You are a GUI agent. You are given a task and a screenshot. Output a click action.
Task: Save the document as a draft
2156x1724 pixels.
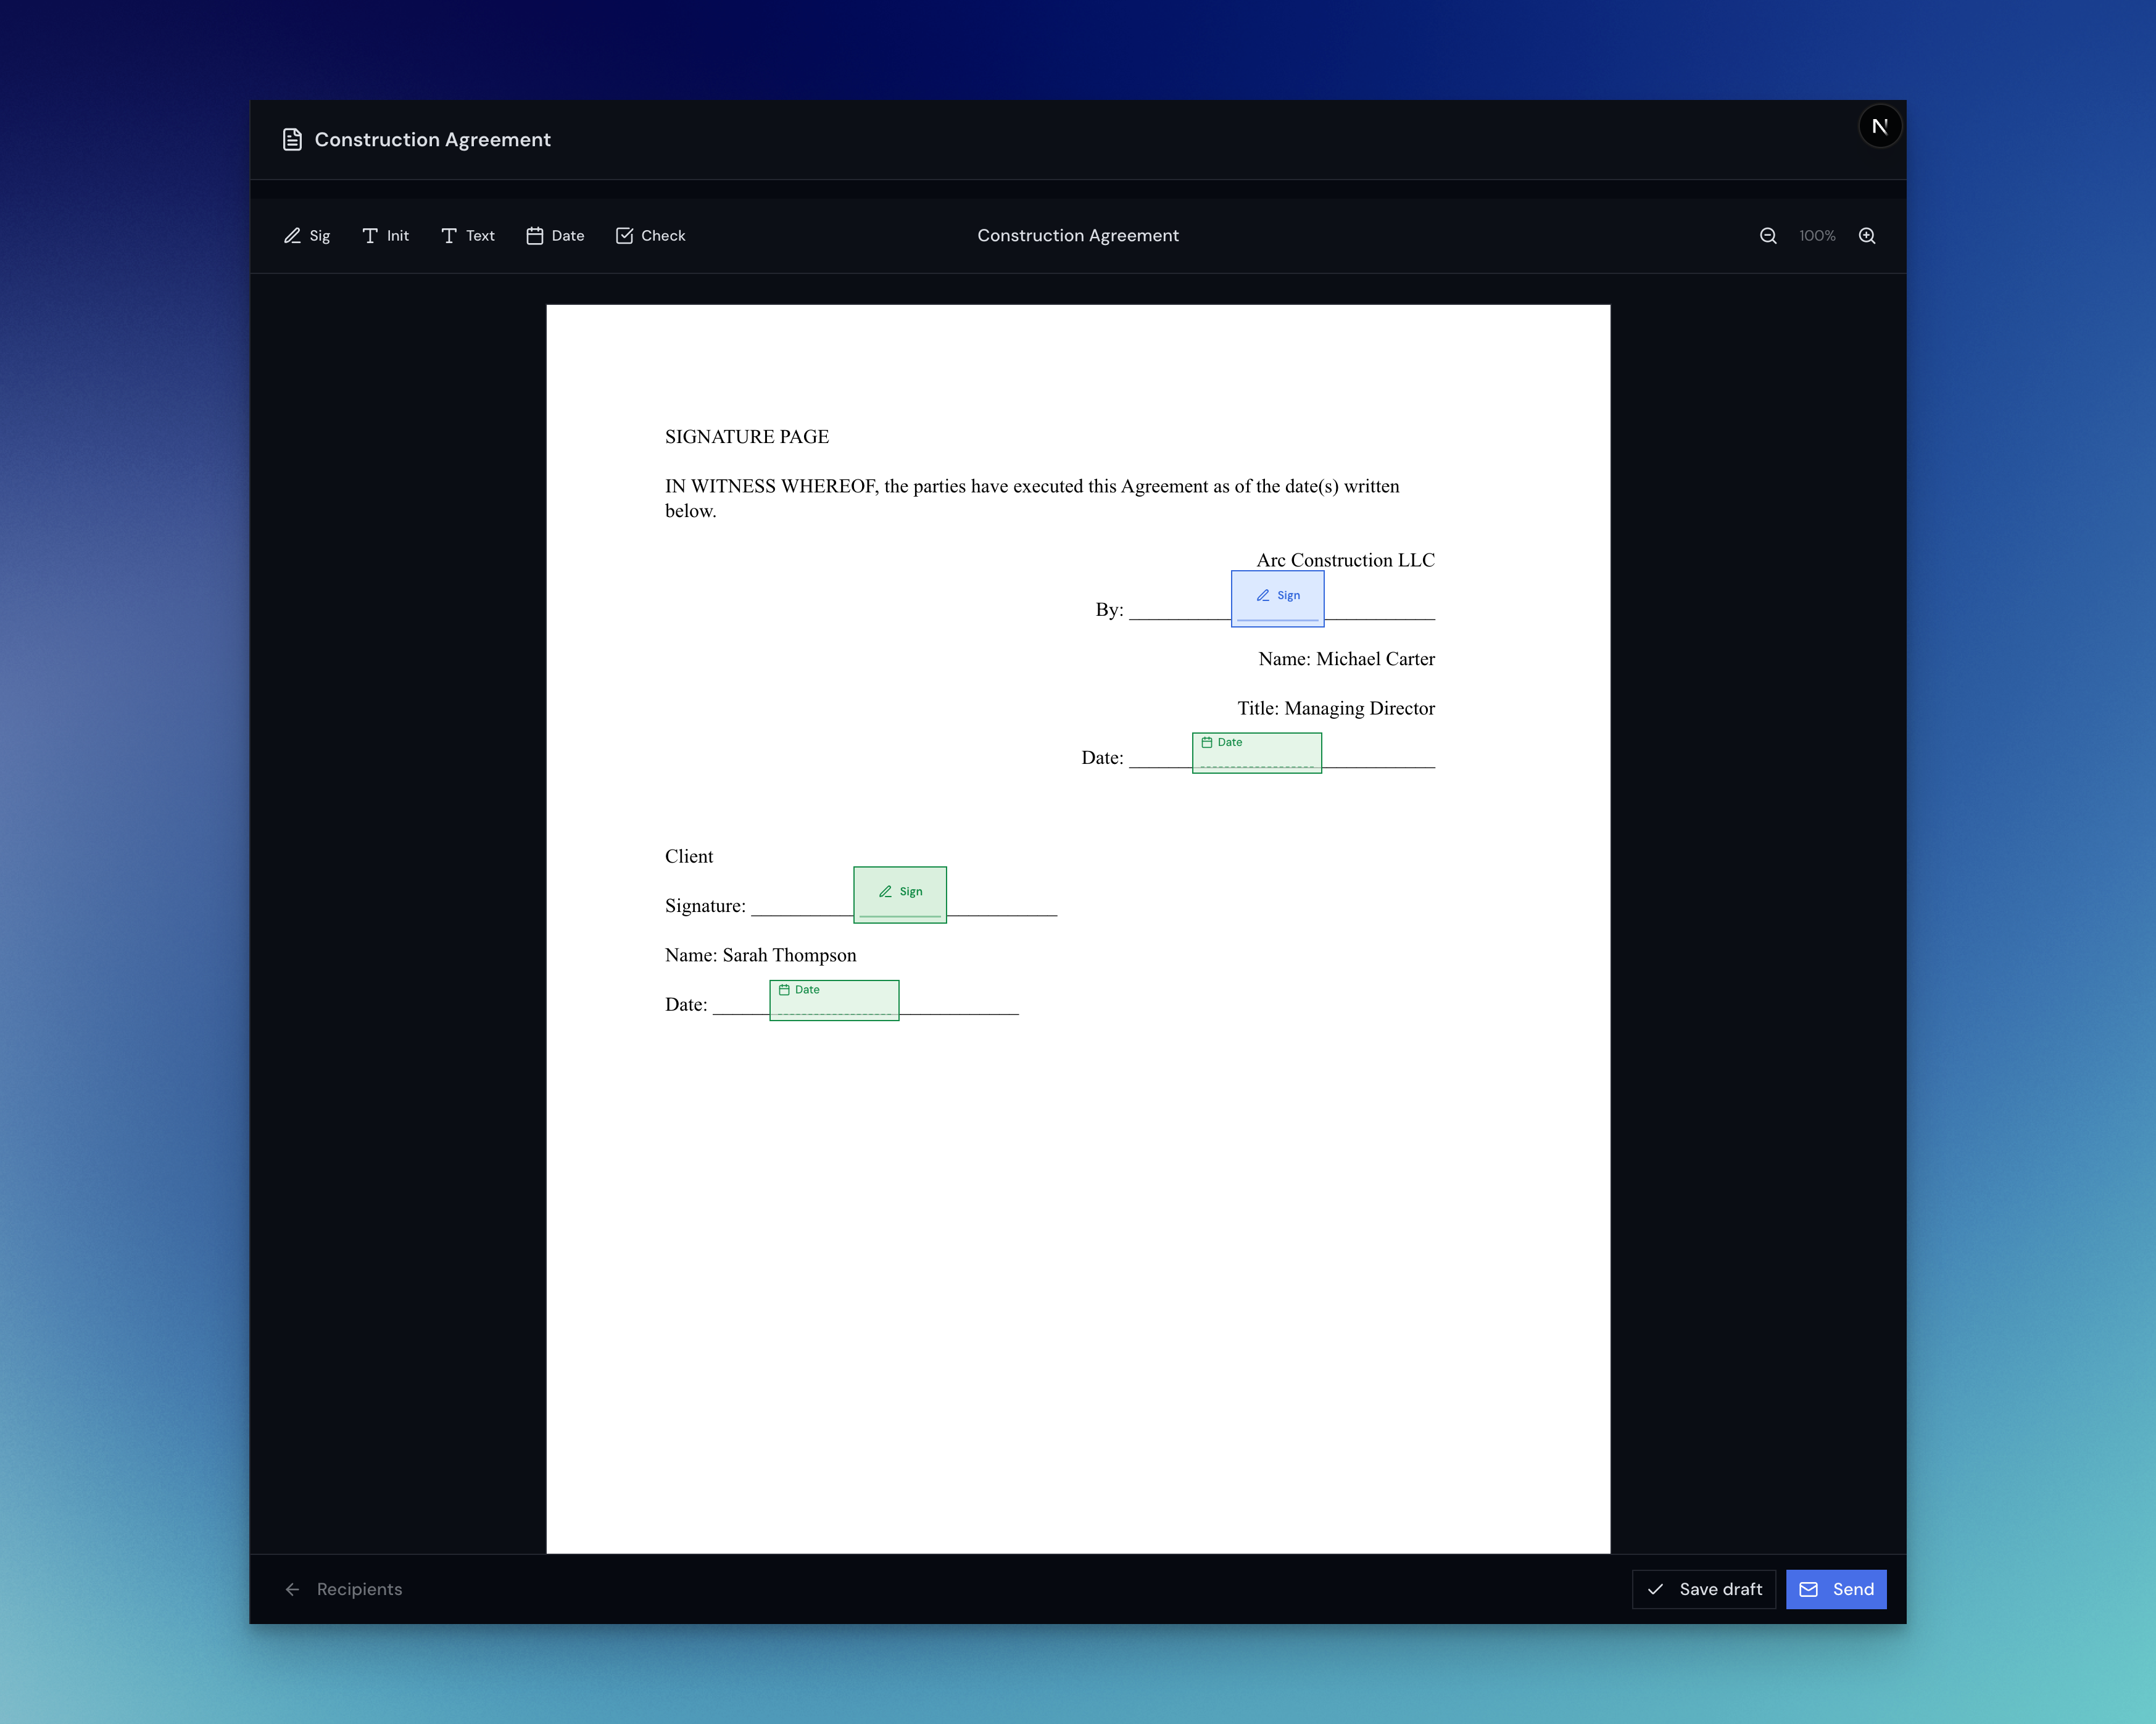pos(1703,1589)
